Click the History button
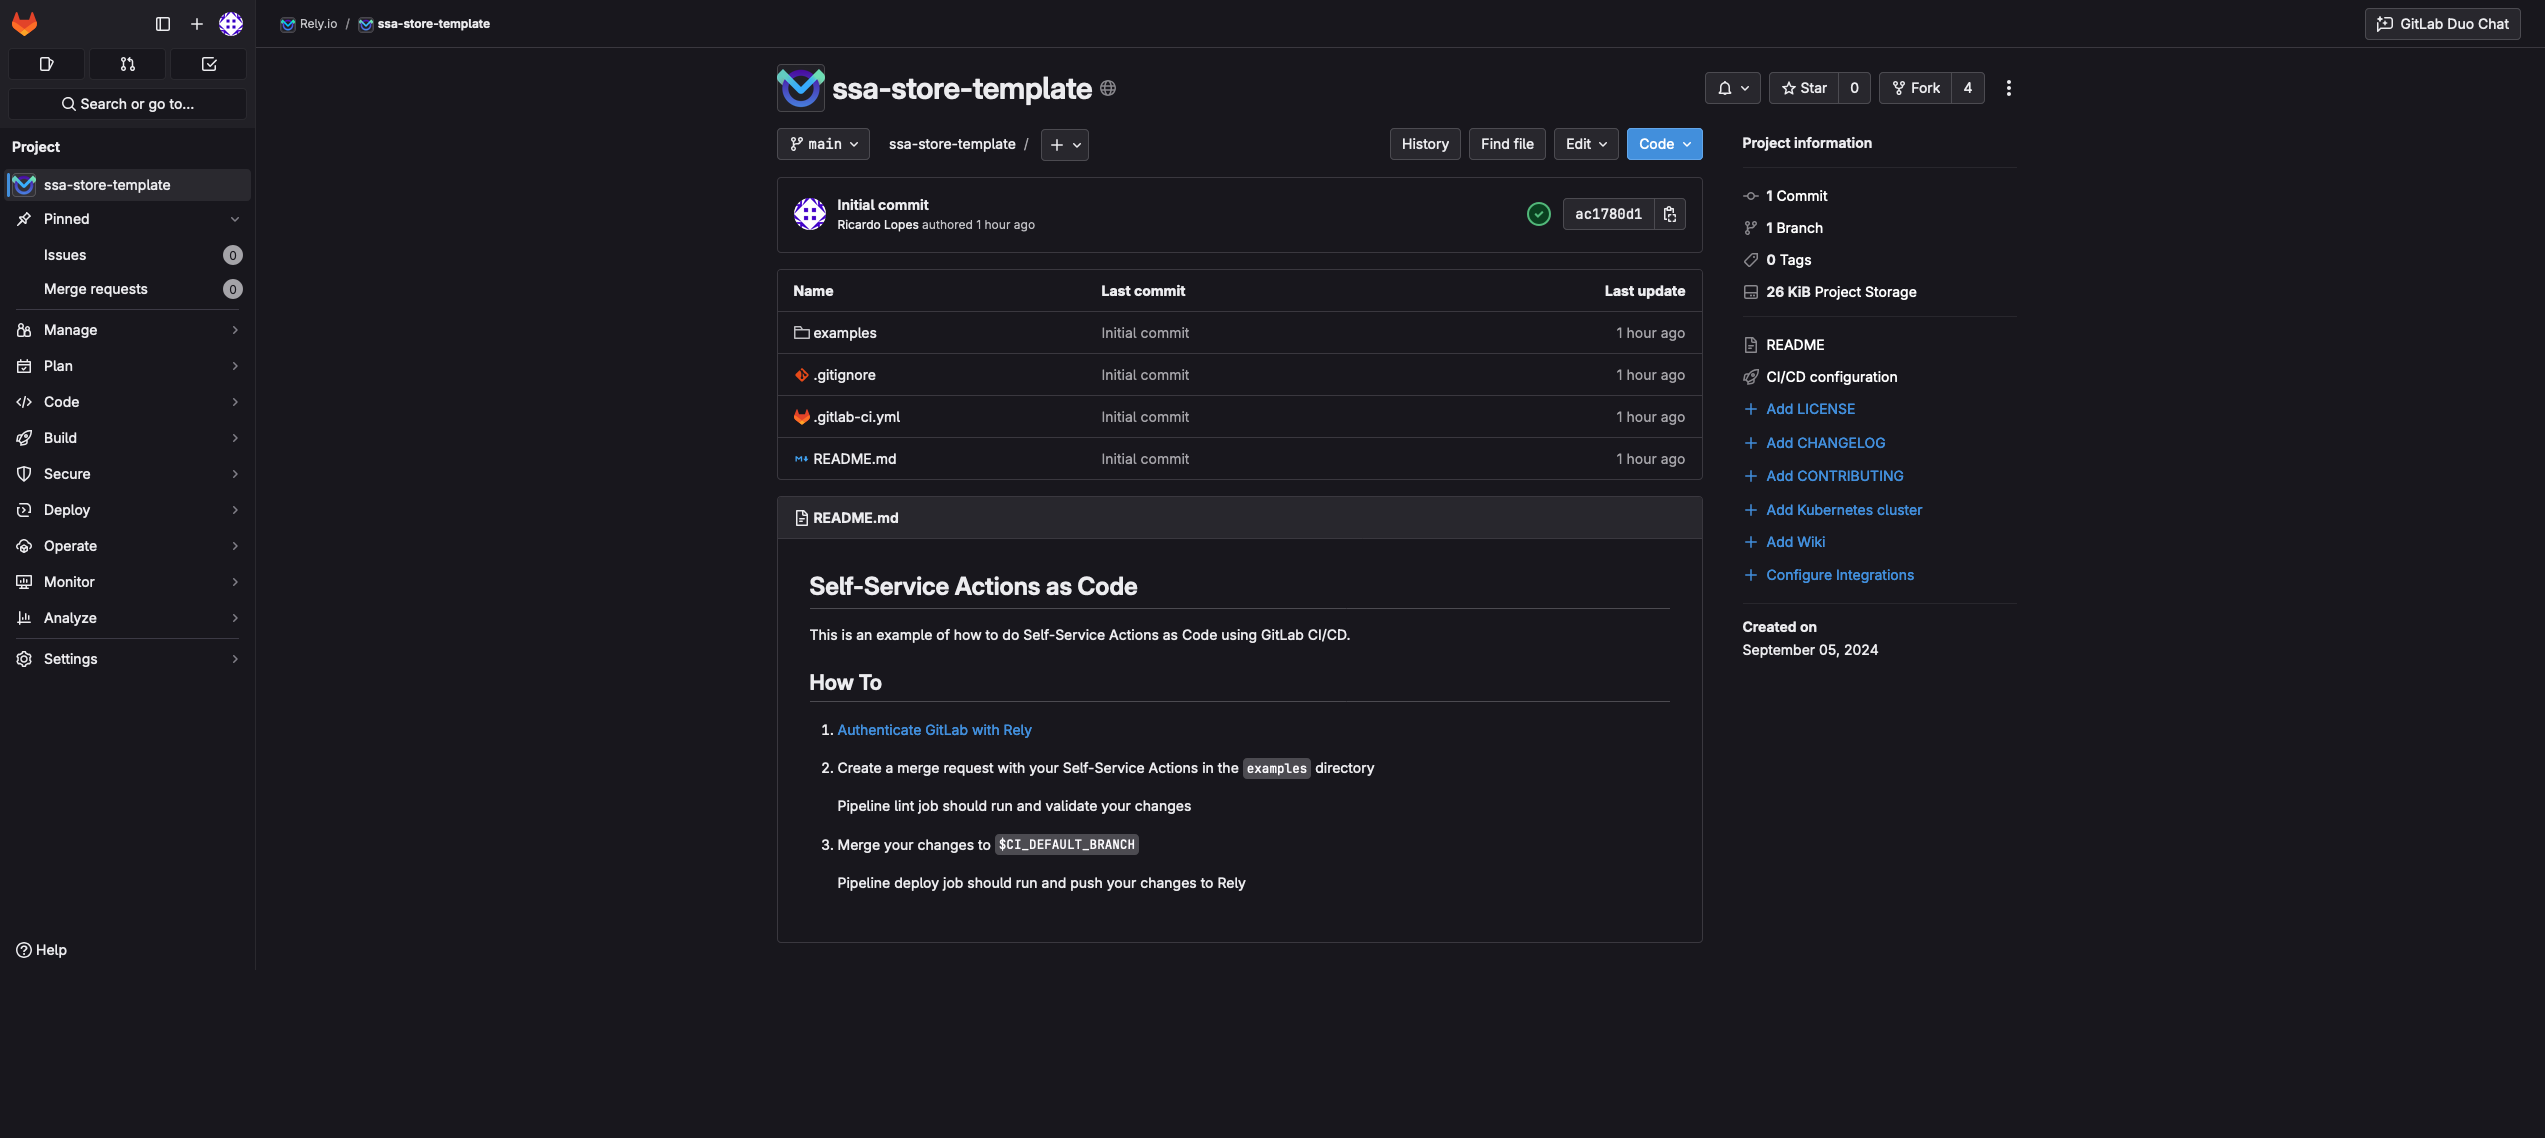2545x1138 pixels. [1424, 144]
